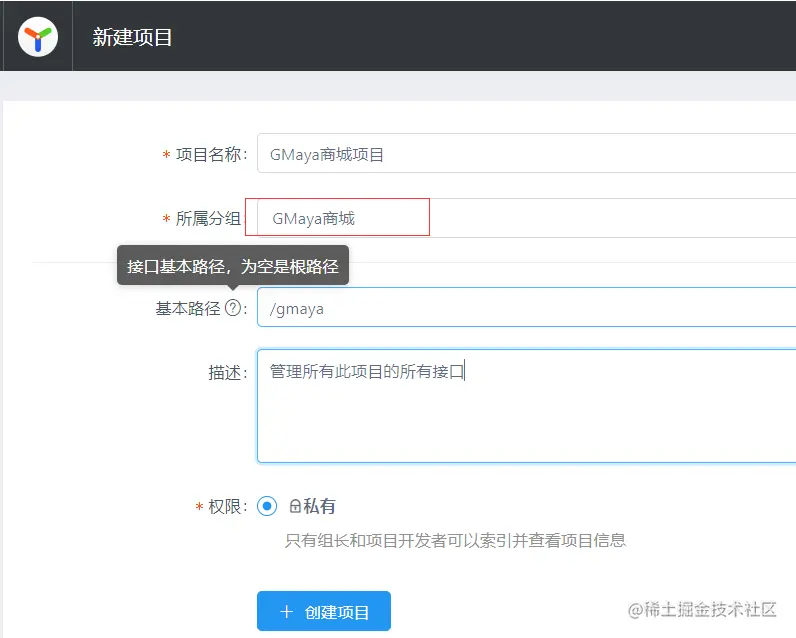The height and width of the screenshot is (638, 796).
Task: Open the 所属分组 dropdown
Action: [x=526, y=218]
